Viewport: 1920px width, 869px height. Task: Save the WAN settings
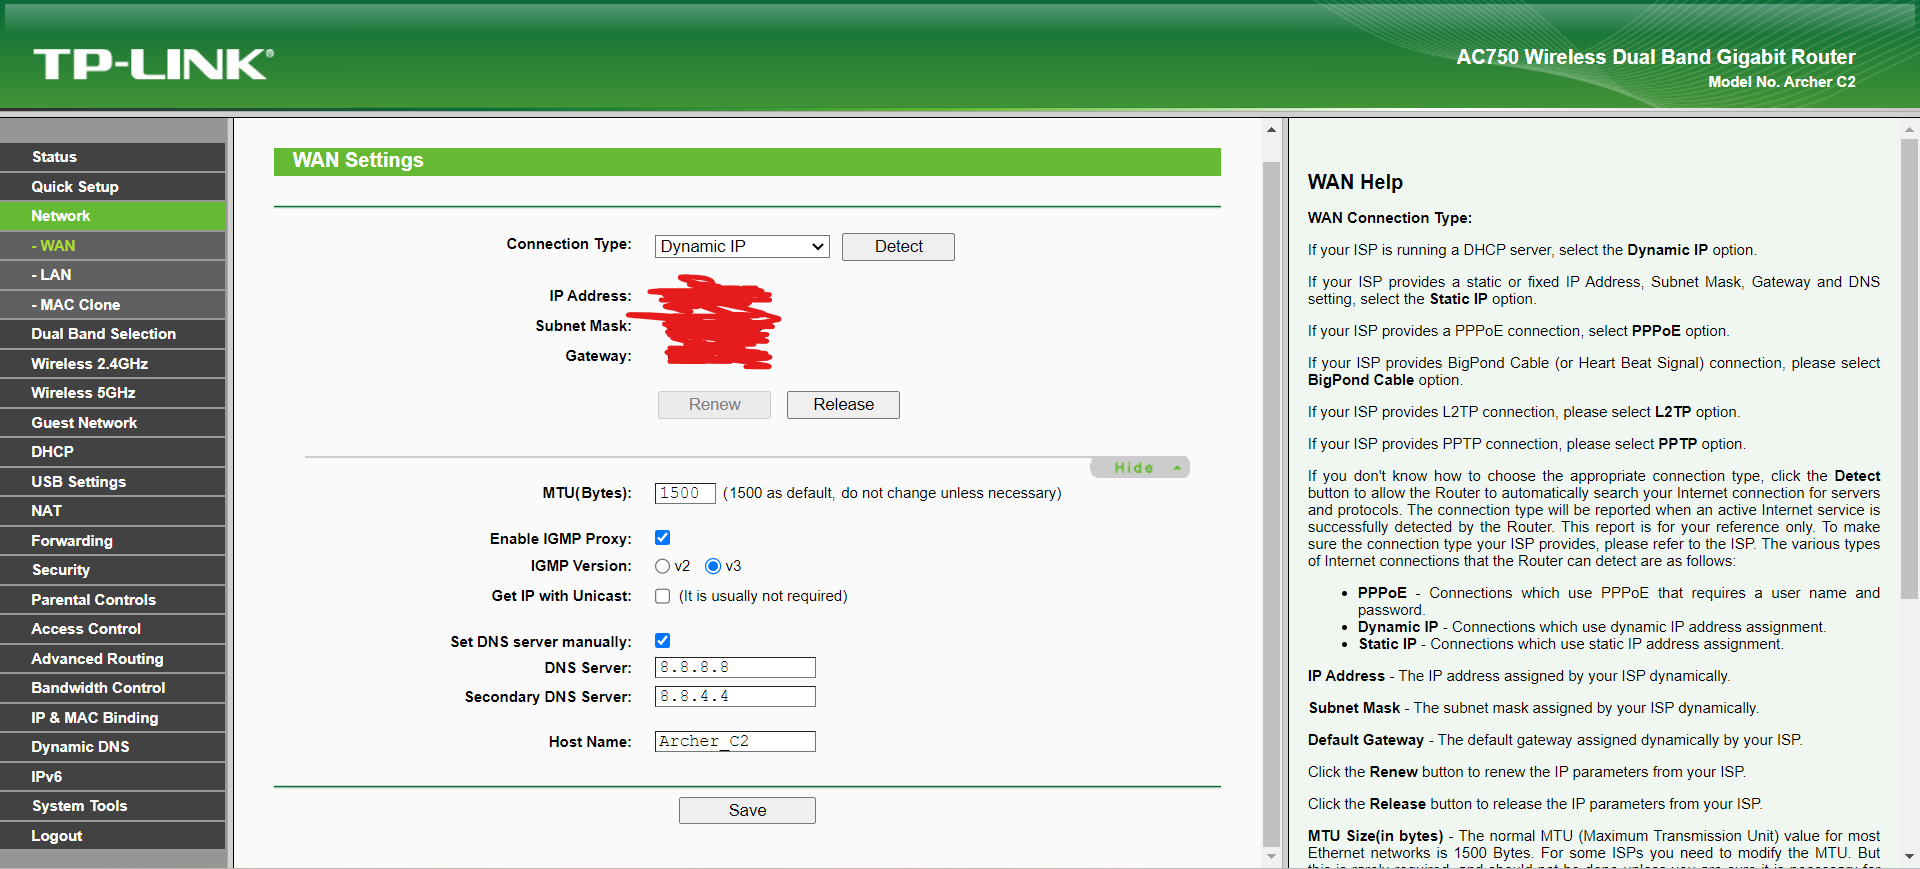click(747, 811)
